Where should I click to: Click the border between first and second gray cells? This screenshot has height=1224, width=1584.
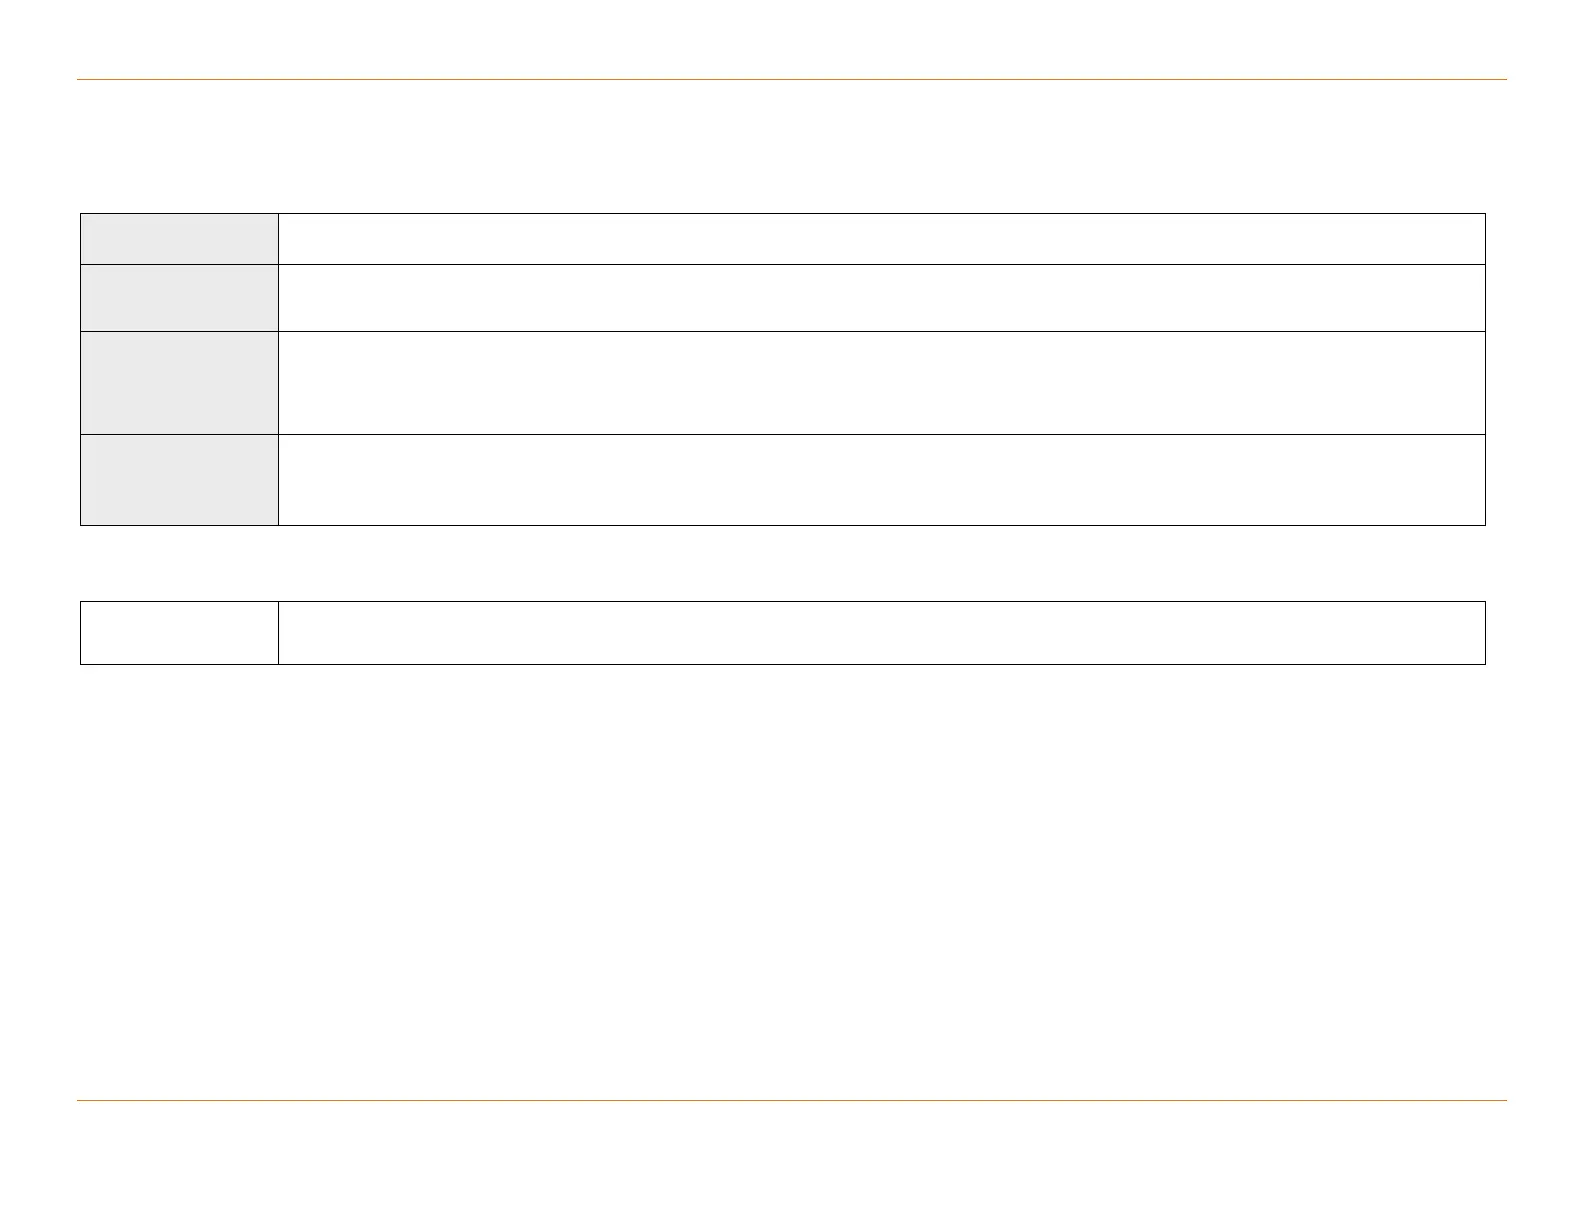(x=179, y=264)
